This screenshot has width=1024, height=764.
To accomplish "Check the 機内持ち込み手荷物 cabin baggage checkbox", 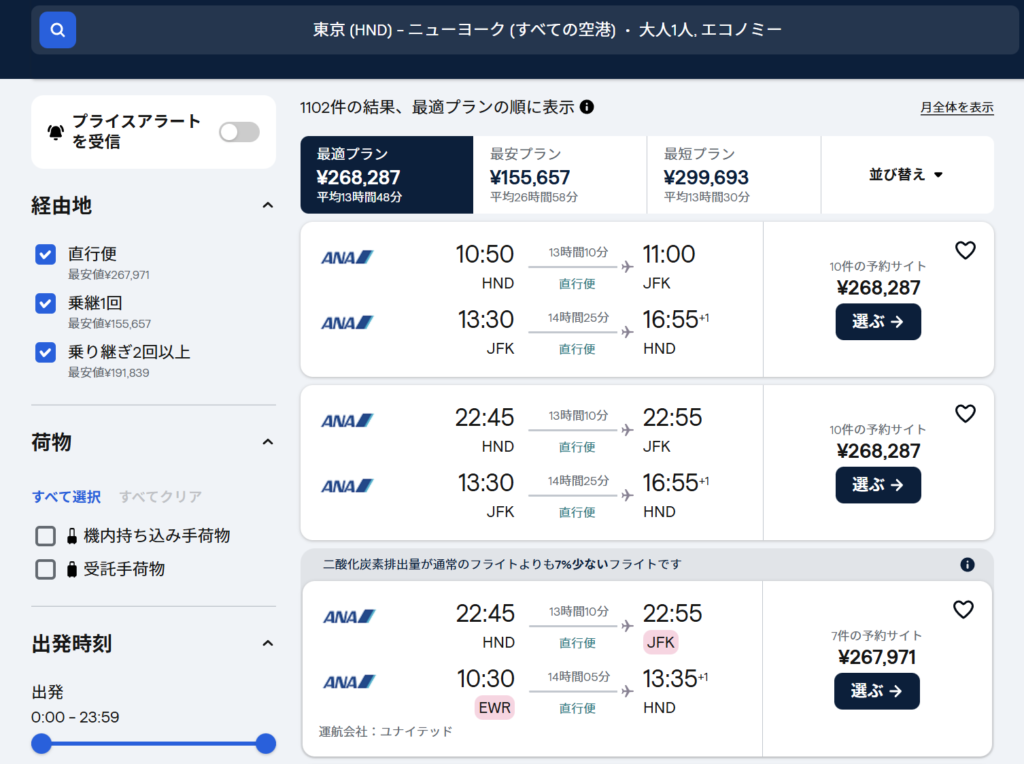I will 45,536.
